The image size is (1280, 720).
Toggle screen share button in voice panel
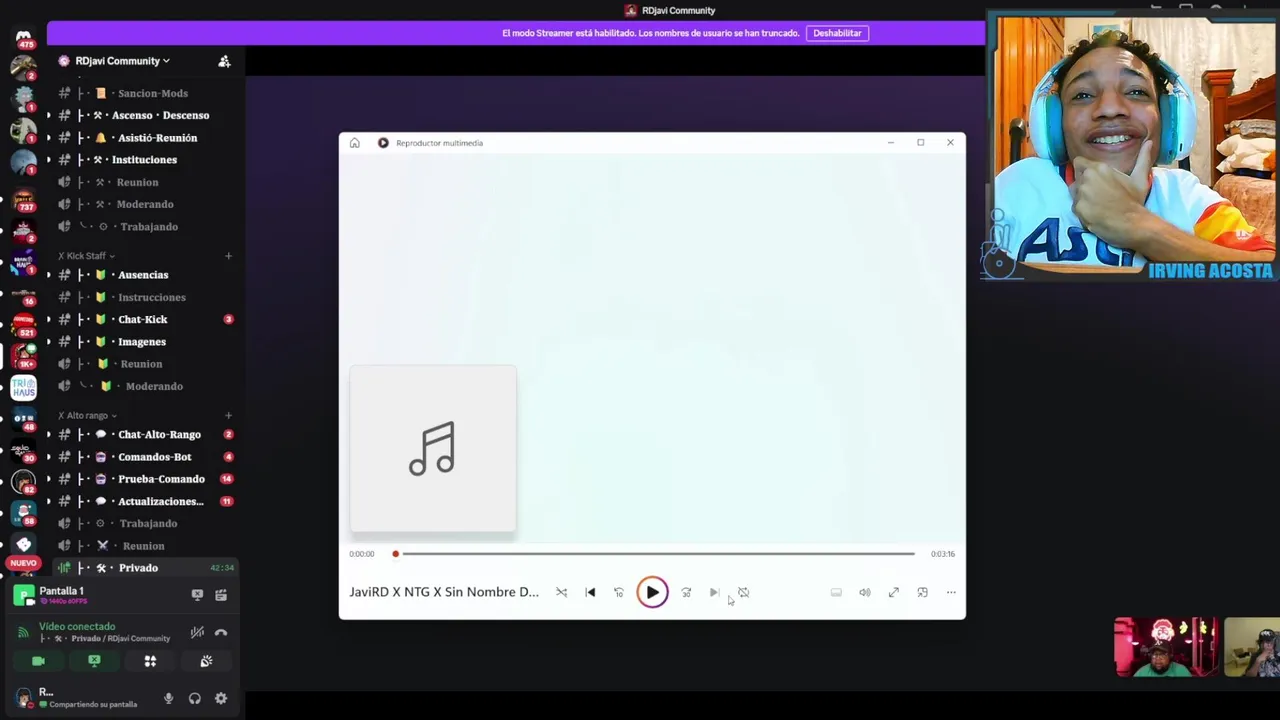[94, 661]
